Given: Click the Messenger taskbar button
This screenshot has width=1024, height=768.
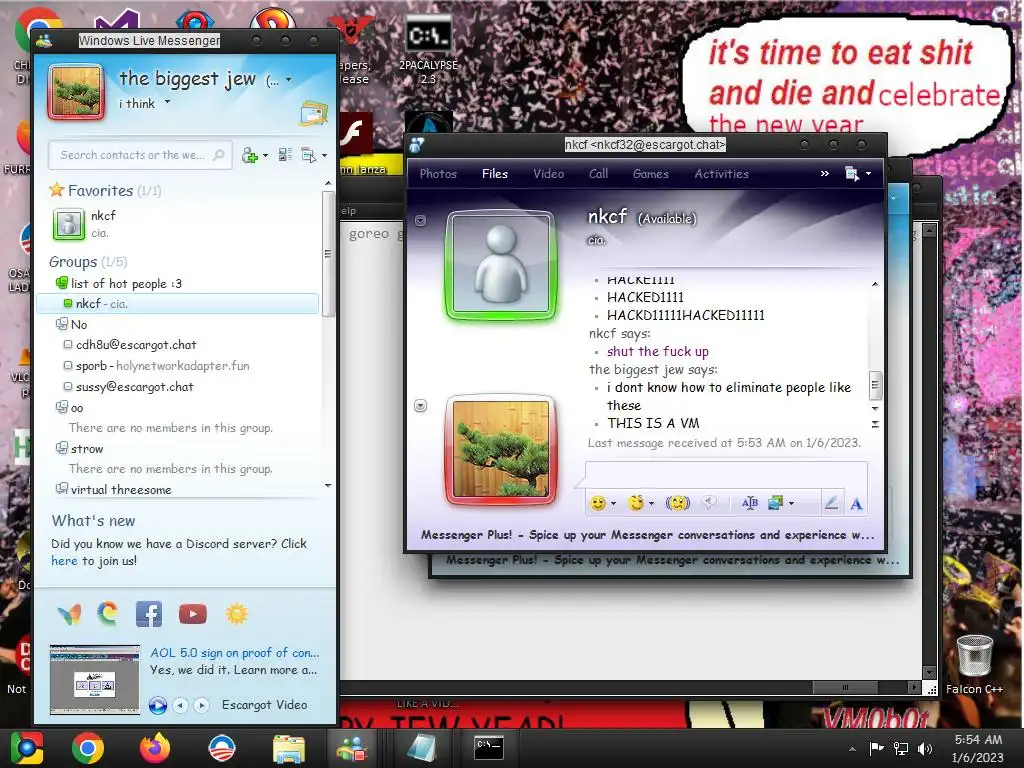Looking at the screenshot, I should pyautogui.click(x=352, y=748).
